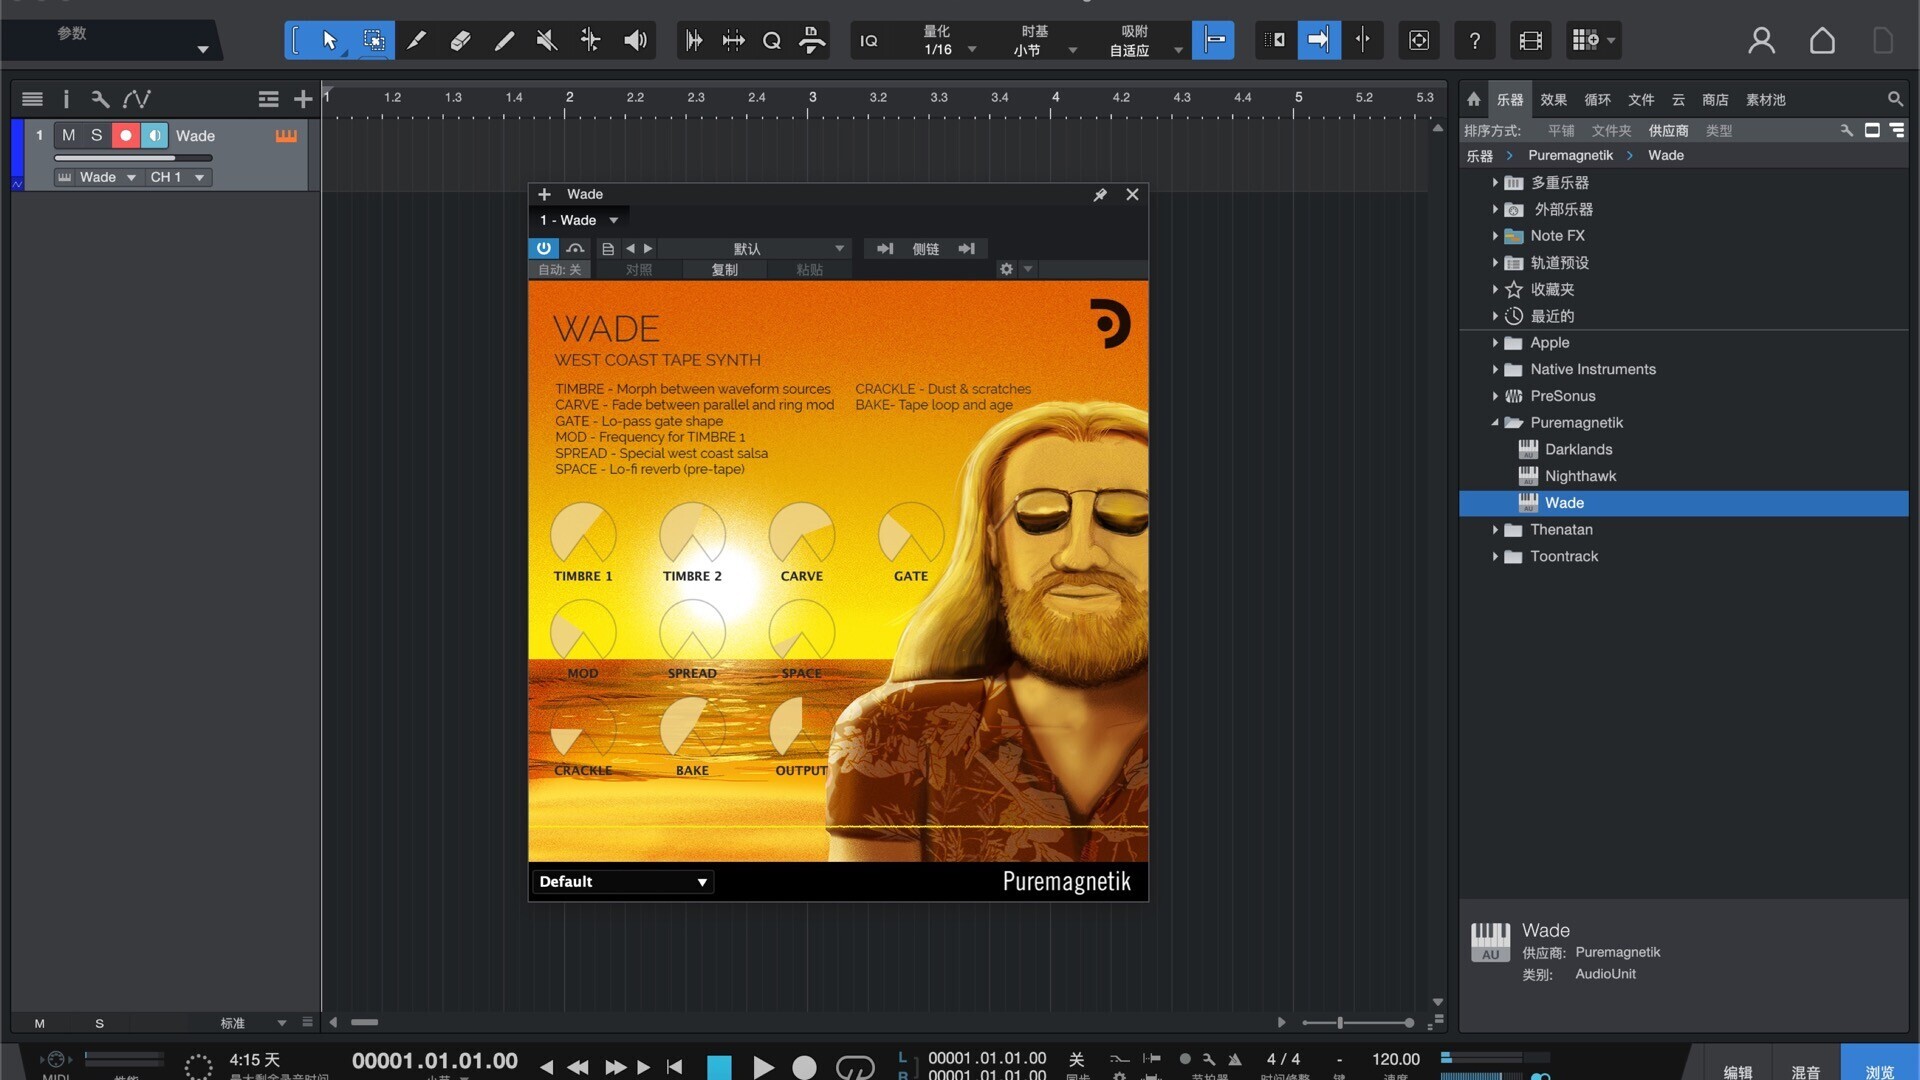
Task: Click the TIMBRE 1 knob
Action: [x=583, y=534]
